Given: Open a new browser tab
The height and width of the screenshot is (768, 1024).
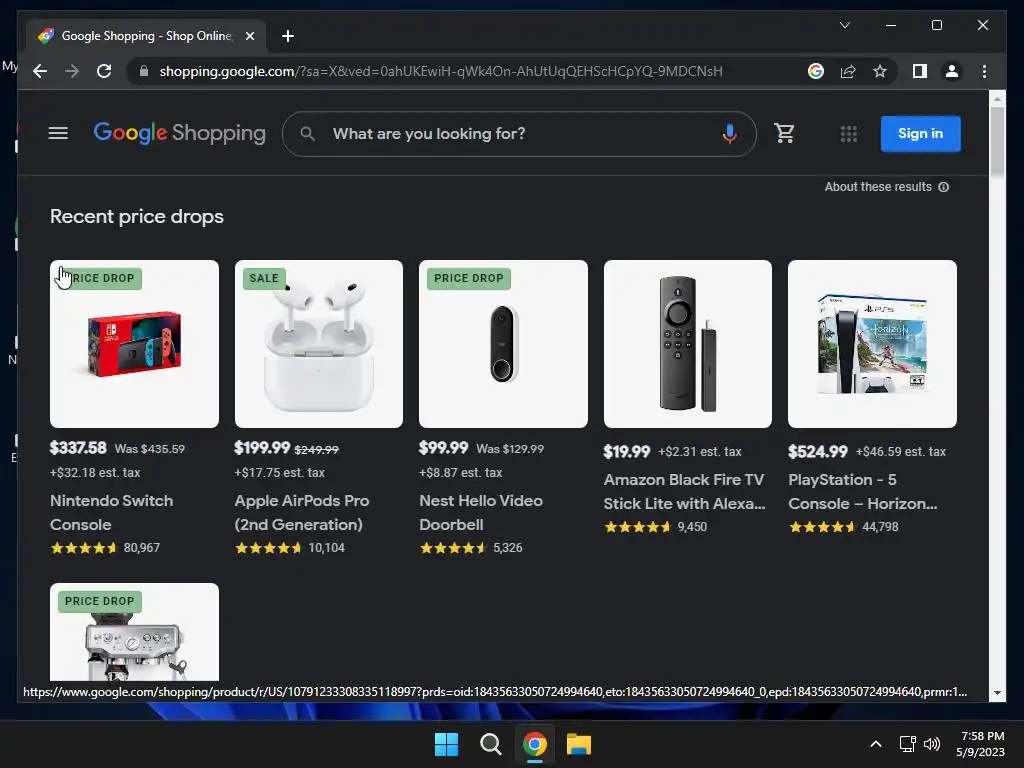Looking at the screenshot, I should tap(288, 36).
